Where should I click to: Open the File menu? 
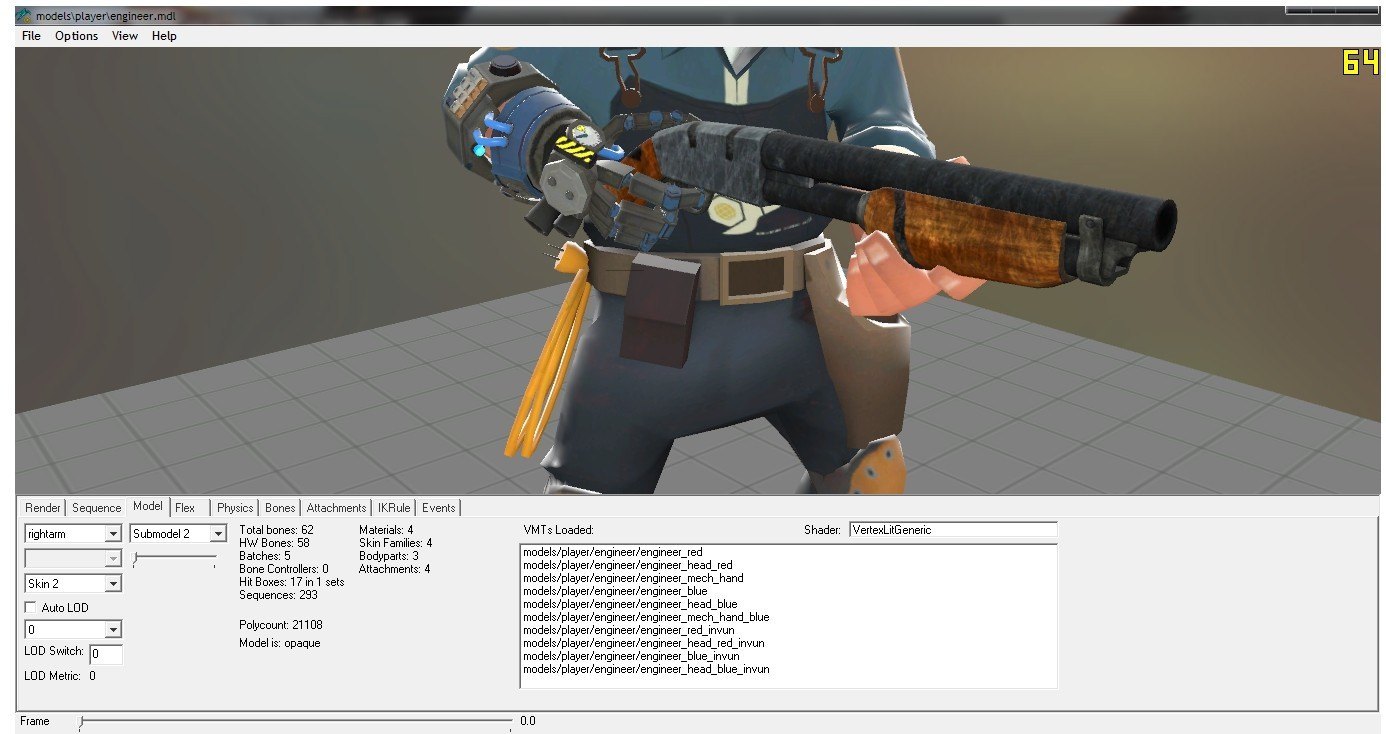click(x=31, y=36)
